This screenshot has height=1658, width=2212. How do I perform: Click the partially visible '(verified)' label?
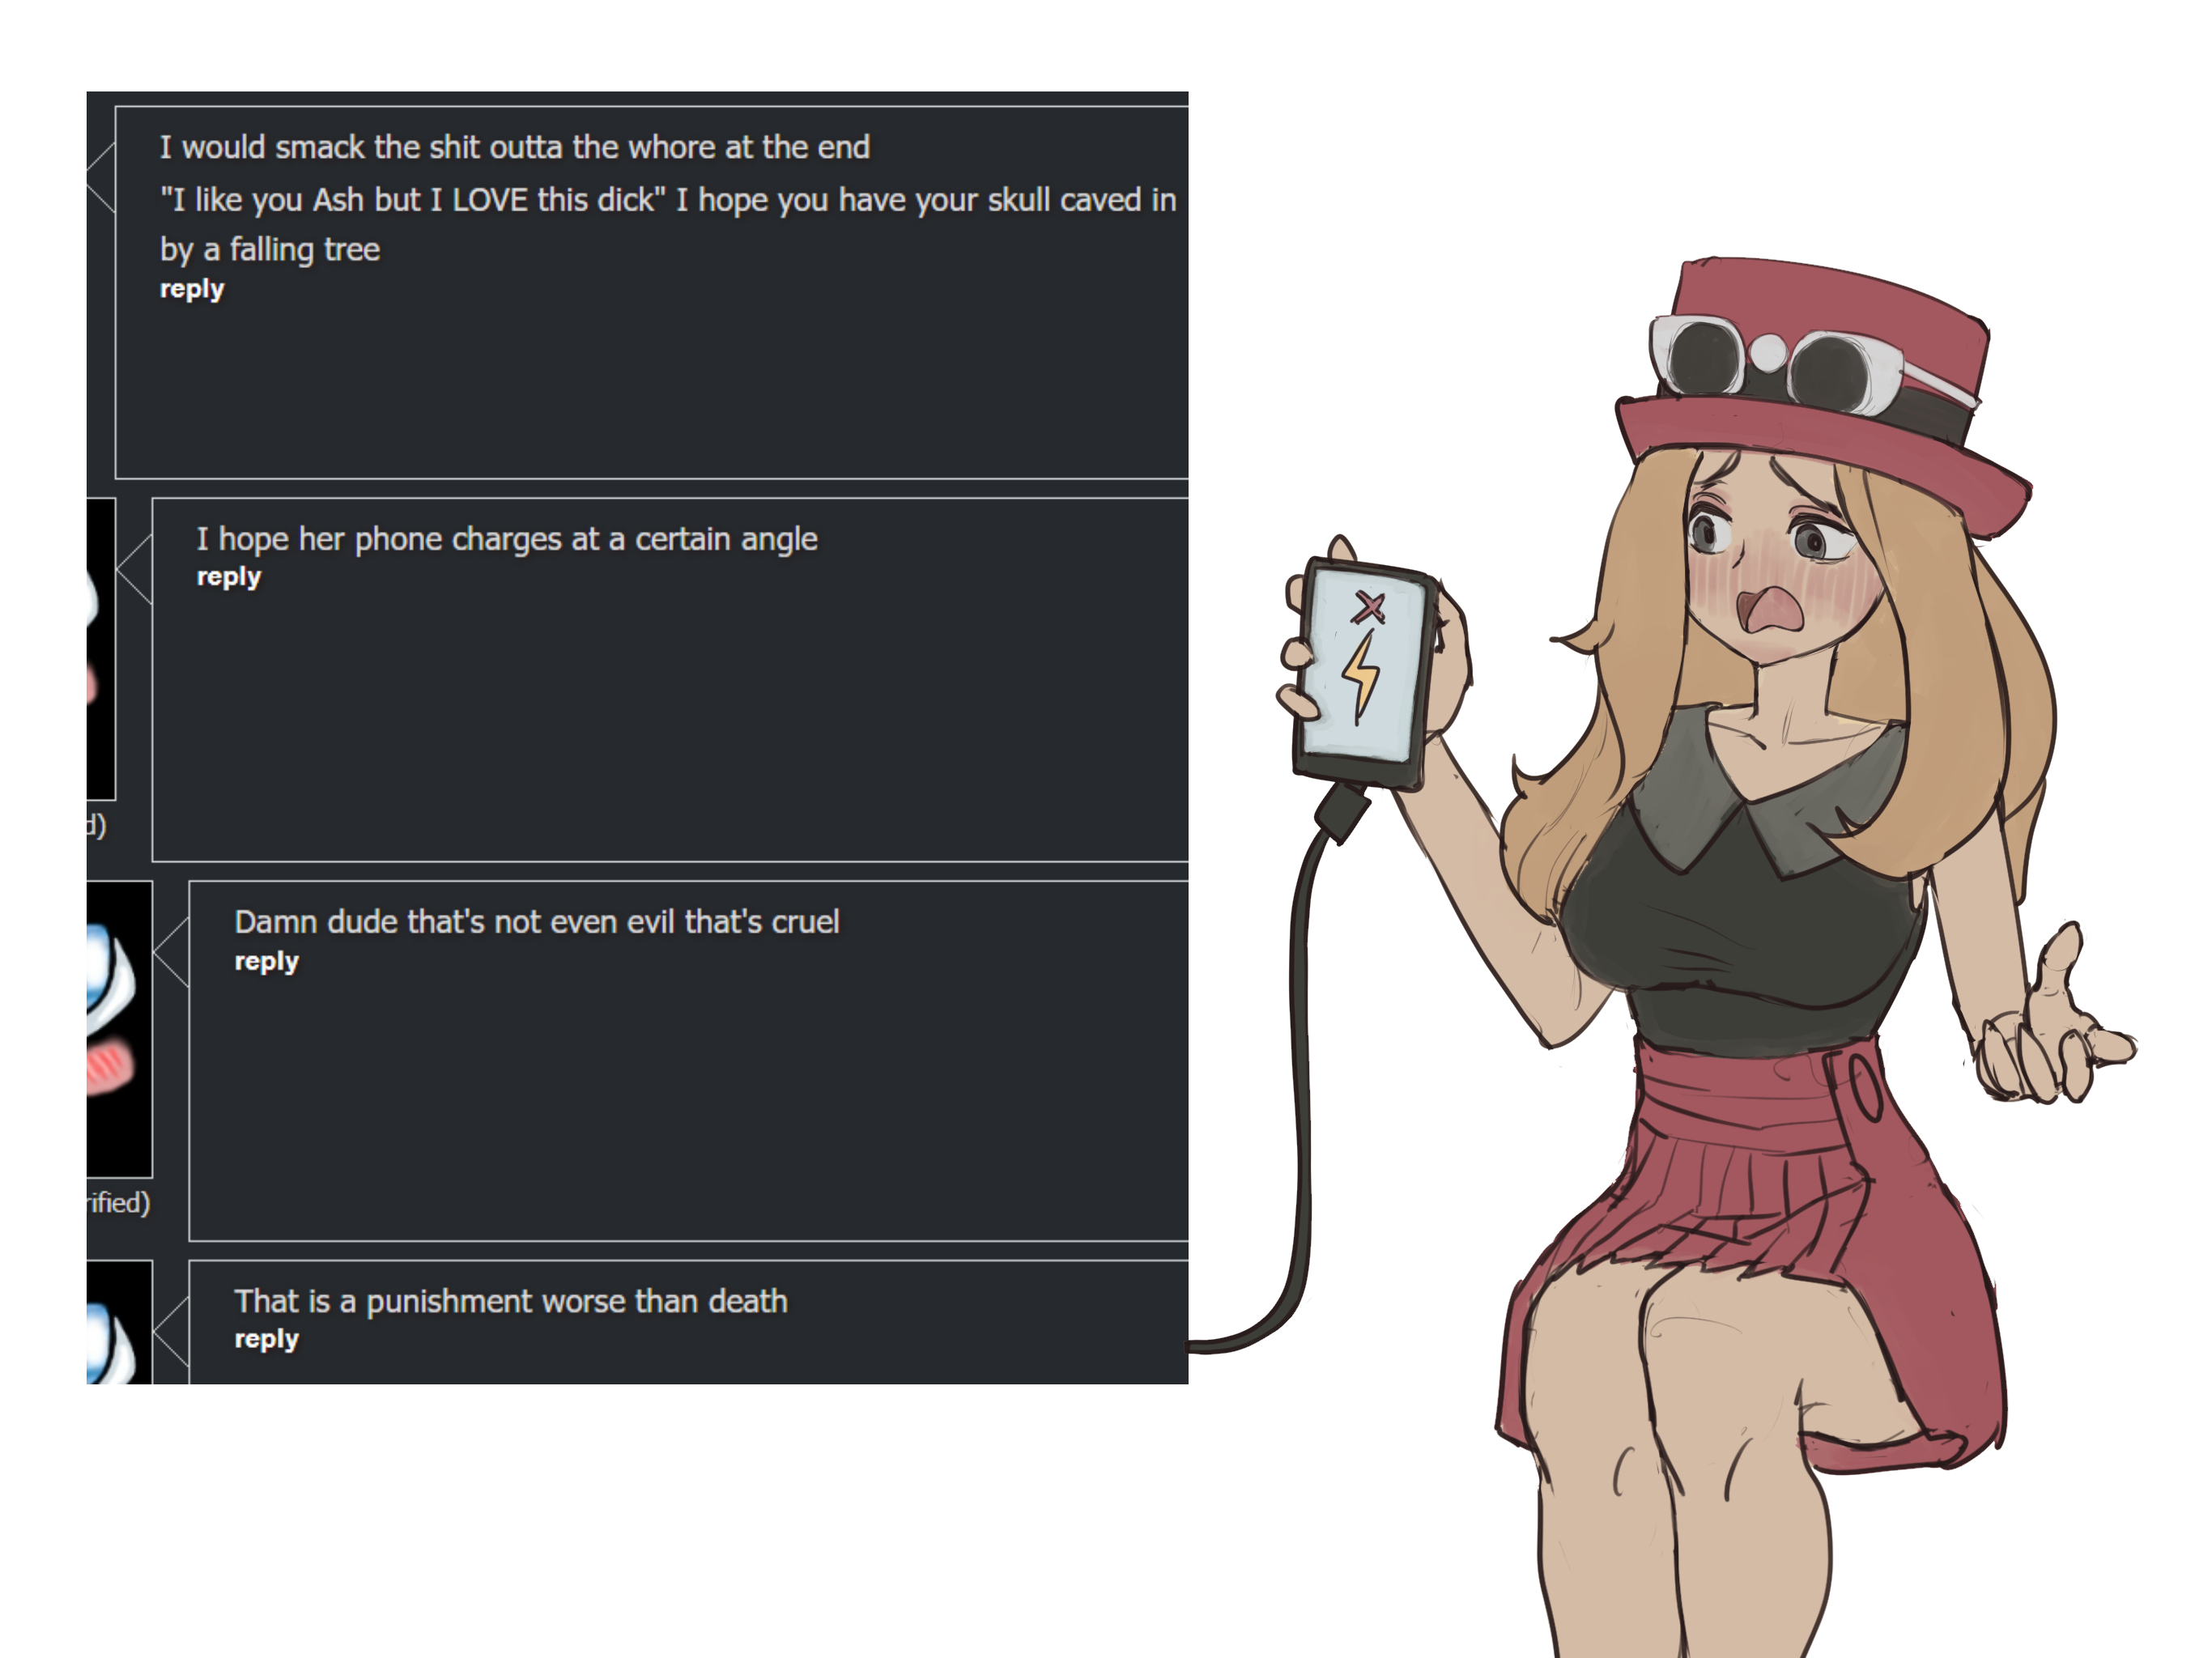click(x=118, y=1202)
